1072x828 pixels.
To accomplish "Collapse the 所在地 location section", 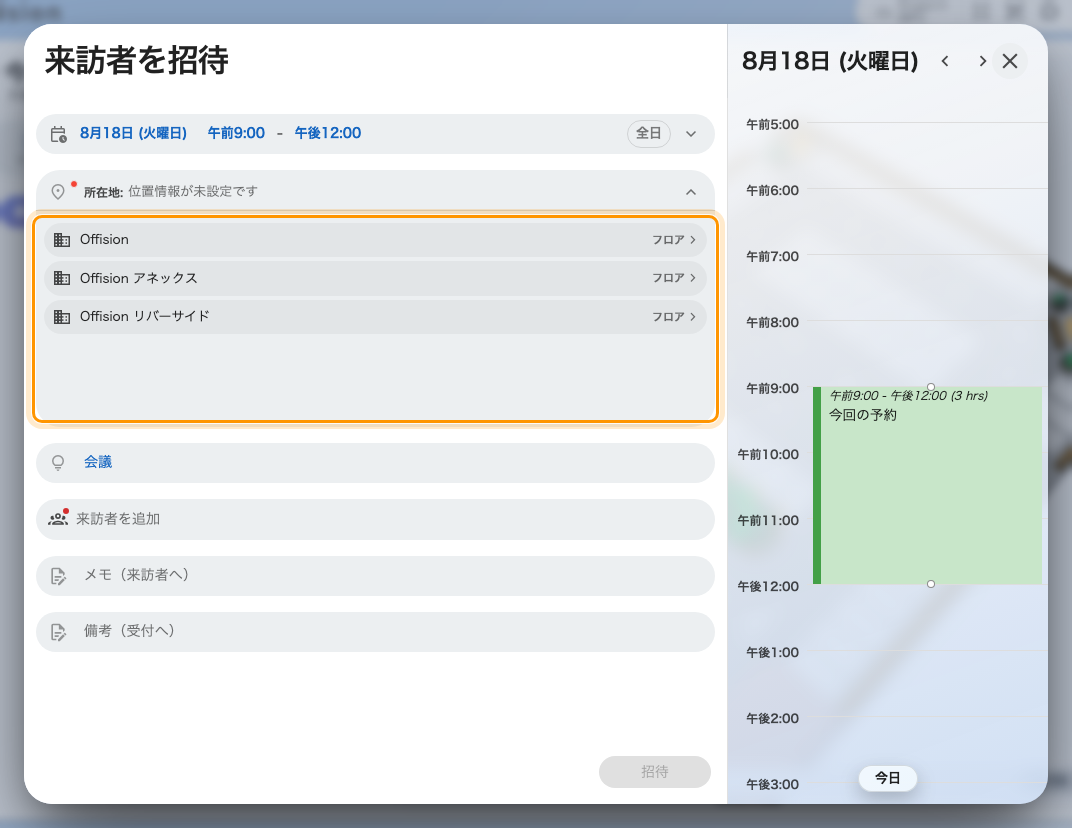I will click(691, 192).
